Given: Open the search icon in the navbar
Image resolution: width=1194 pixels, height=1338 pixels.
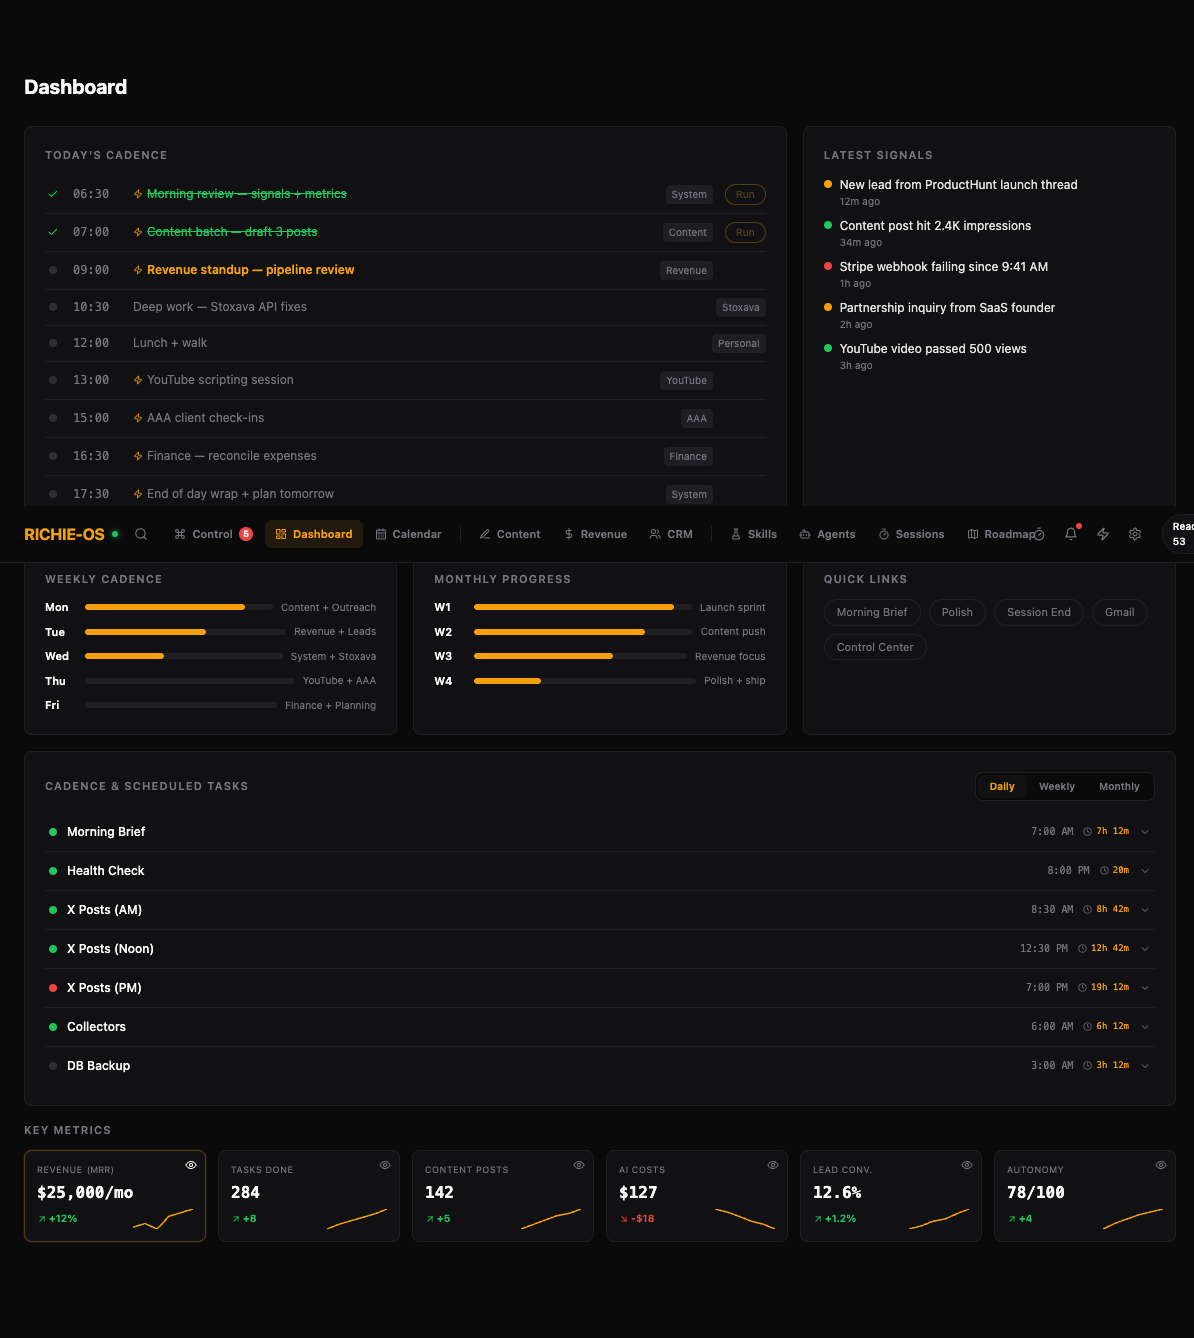Looking at the screenshot, I should point(141,534).
